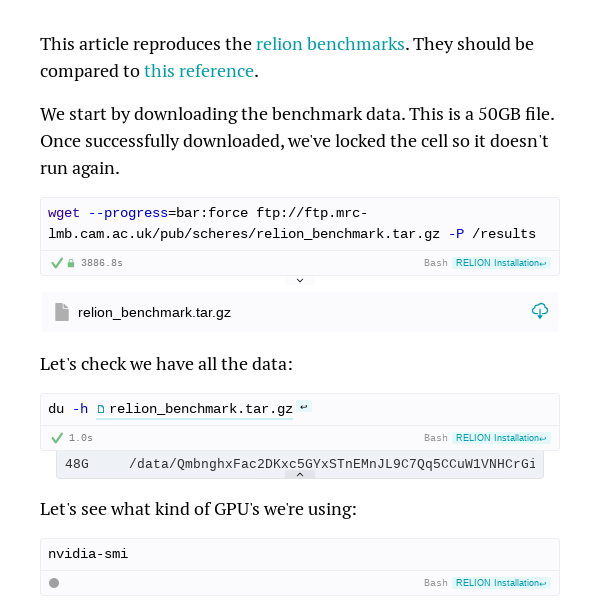Image resolution: width=600 pixels, height=600 pixels.
Task: Click the green checkmark on wget cell
Action: coord(57,263)
